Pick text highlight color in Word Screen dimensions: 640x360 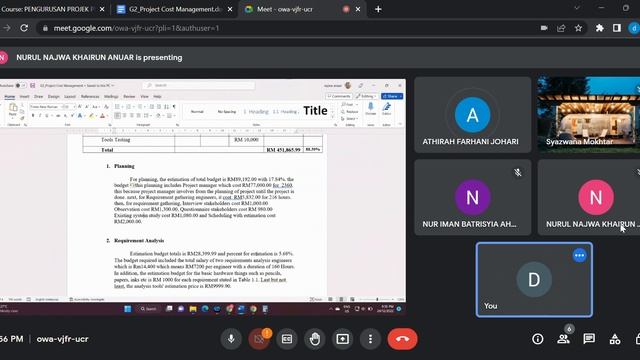click(x=91, y=116)
